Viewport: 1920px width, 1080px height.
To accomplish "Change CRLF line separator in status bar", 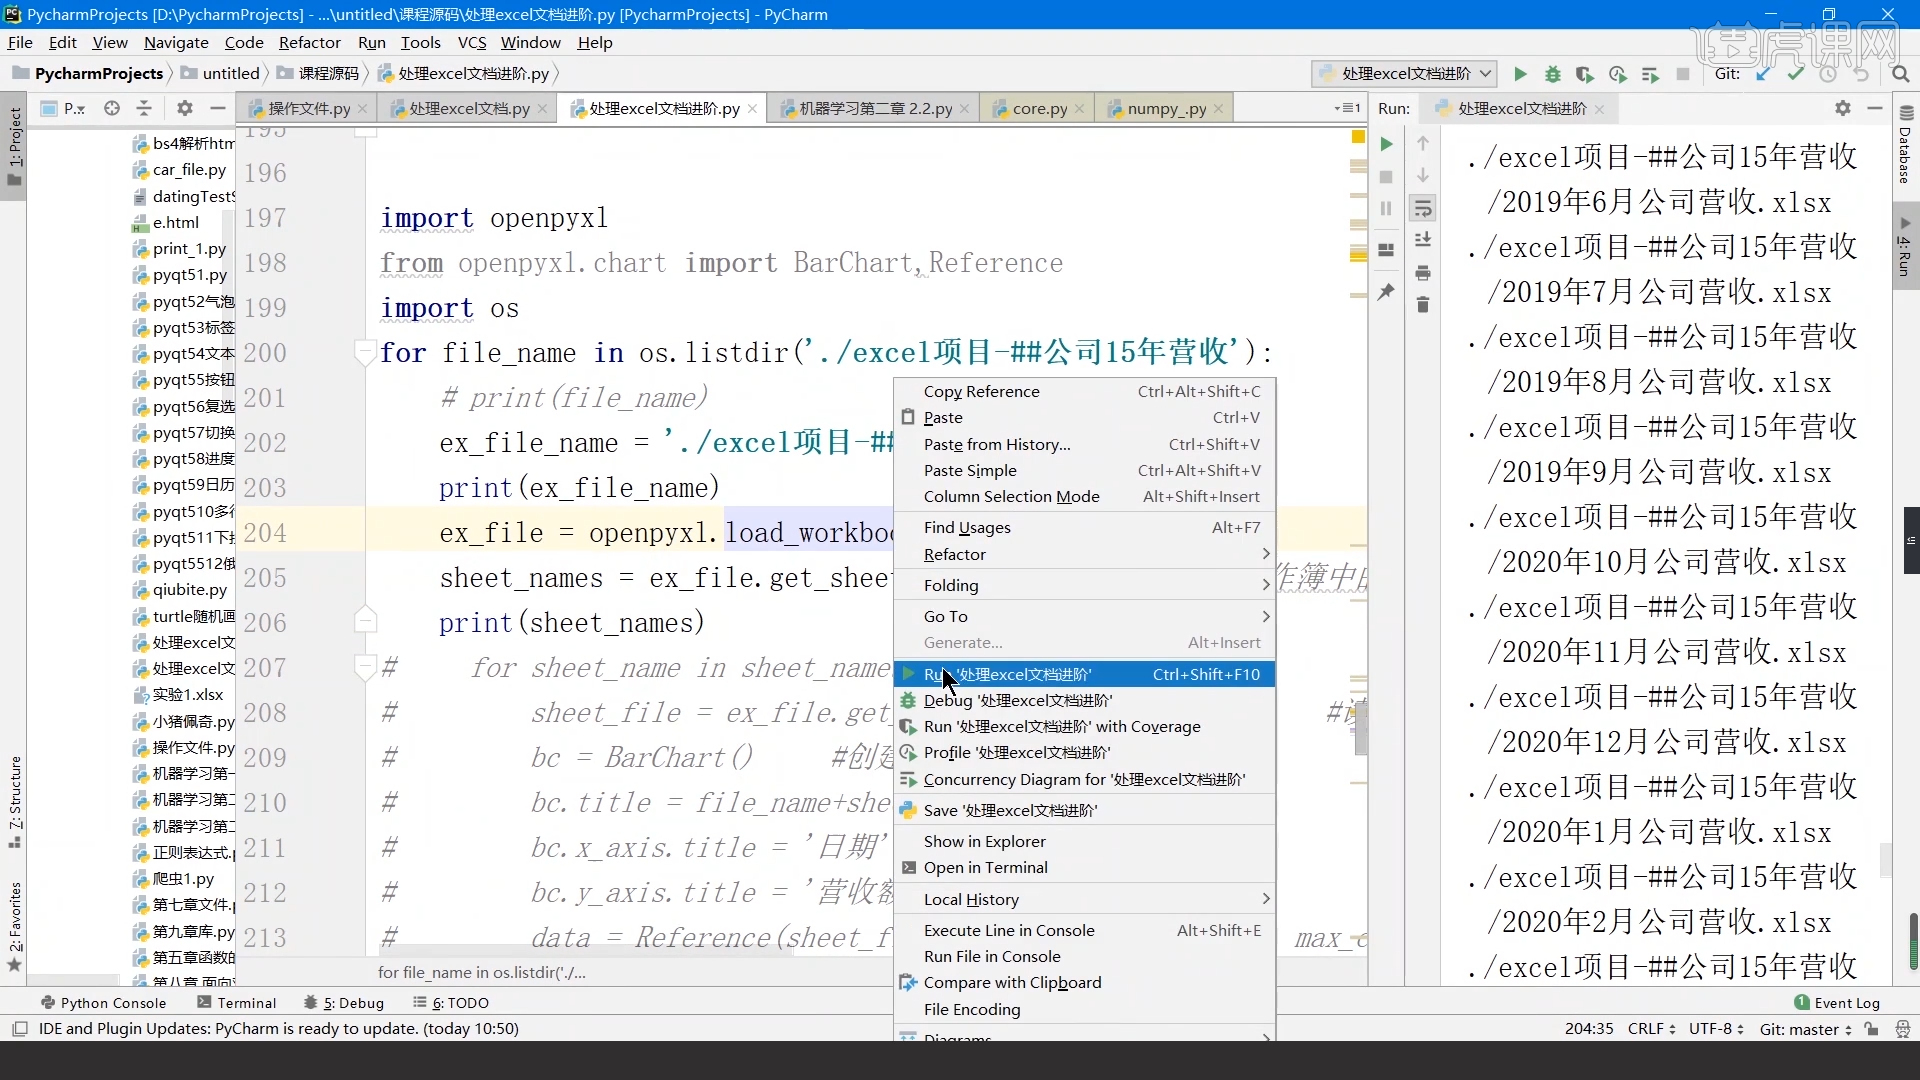I will (x=1651, y=1029).
